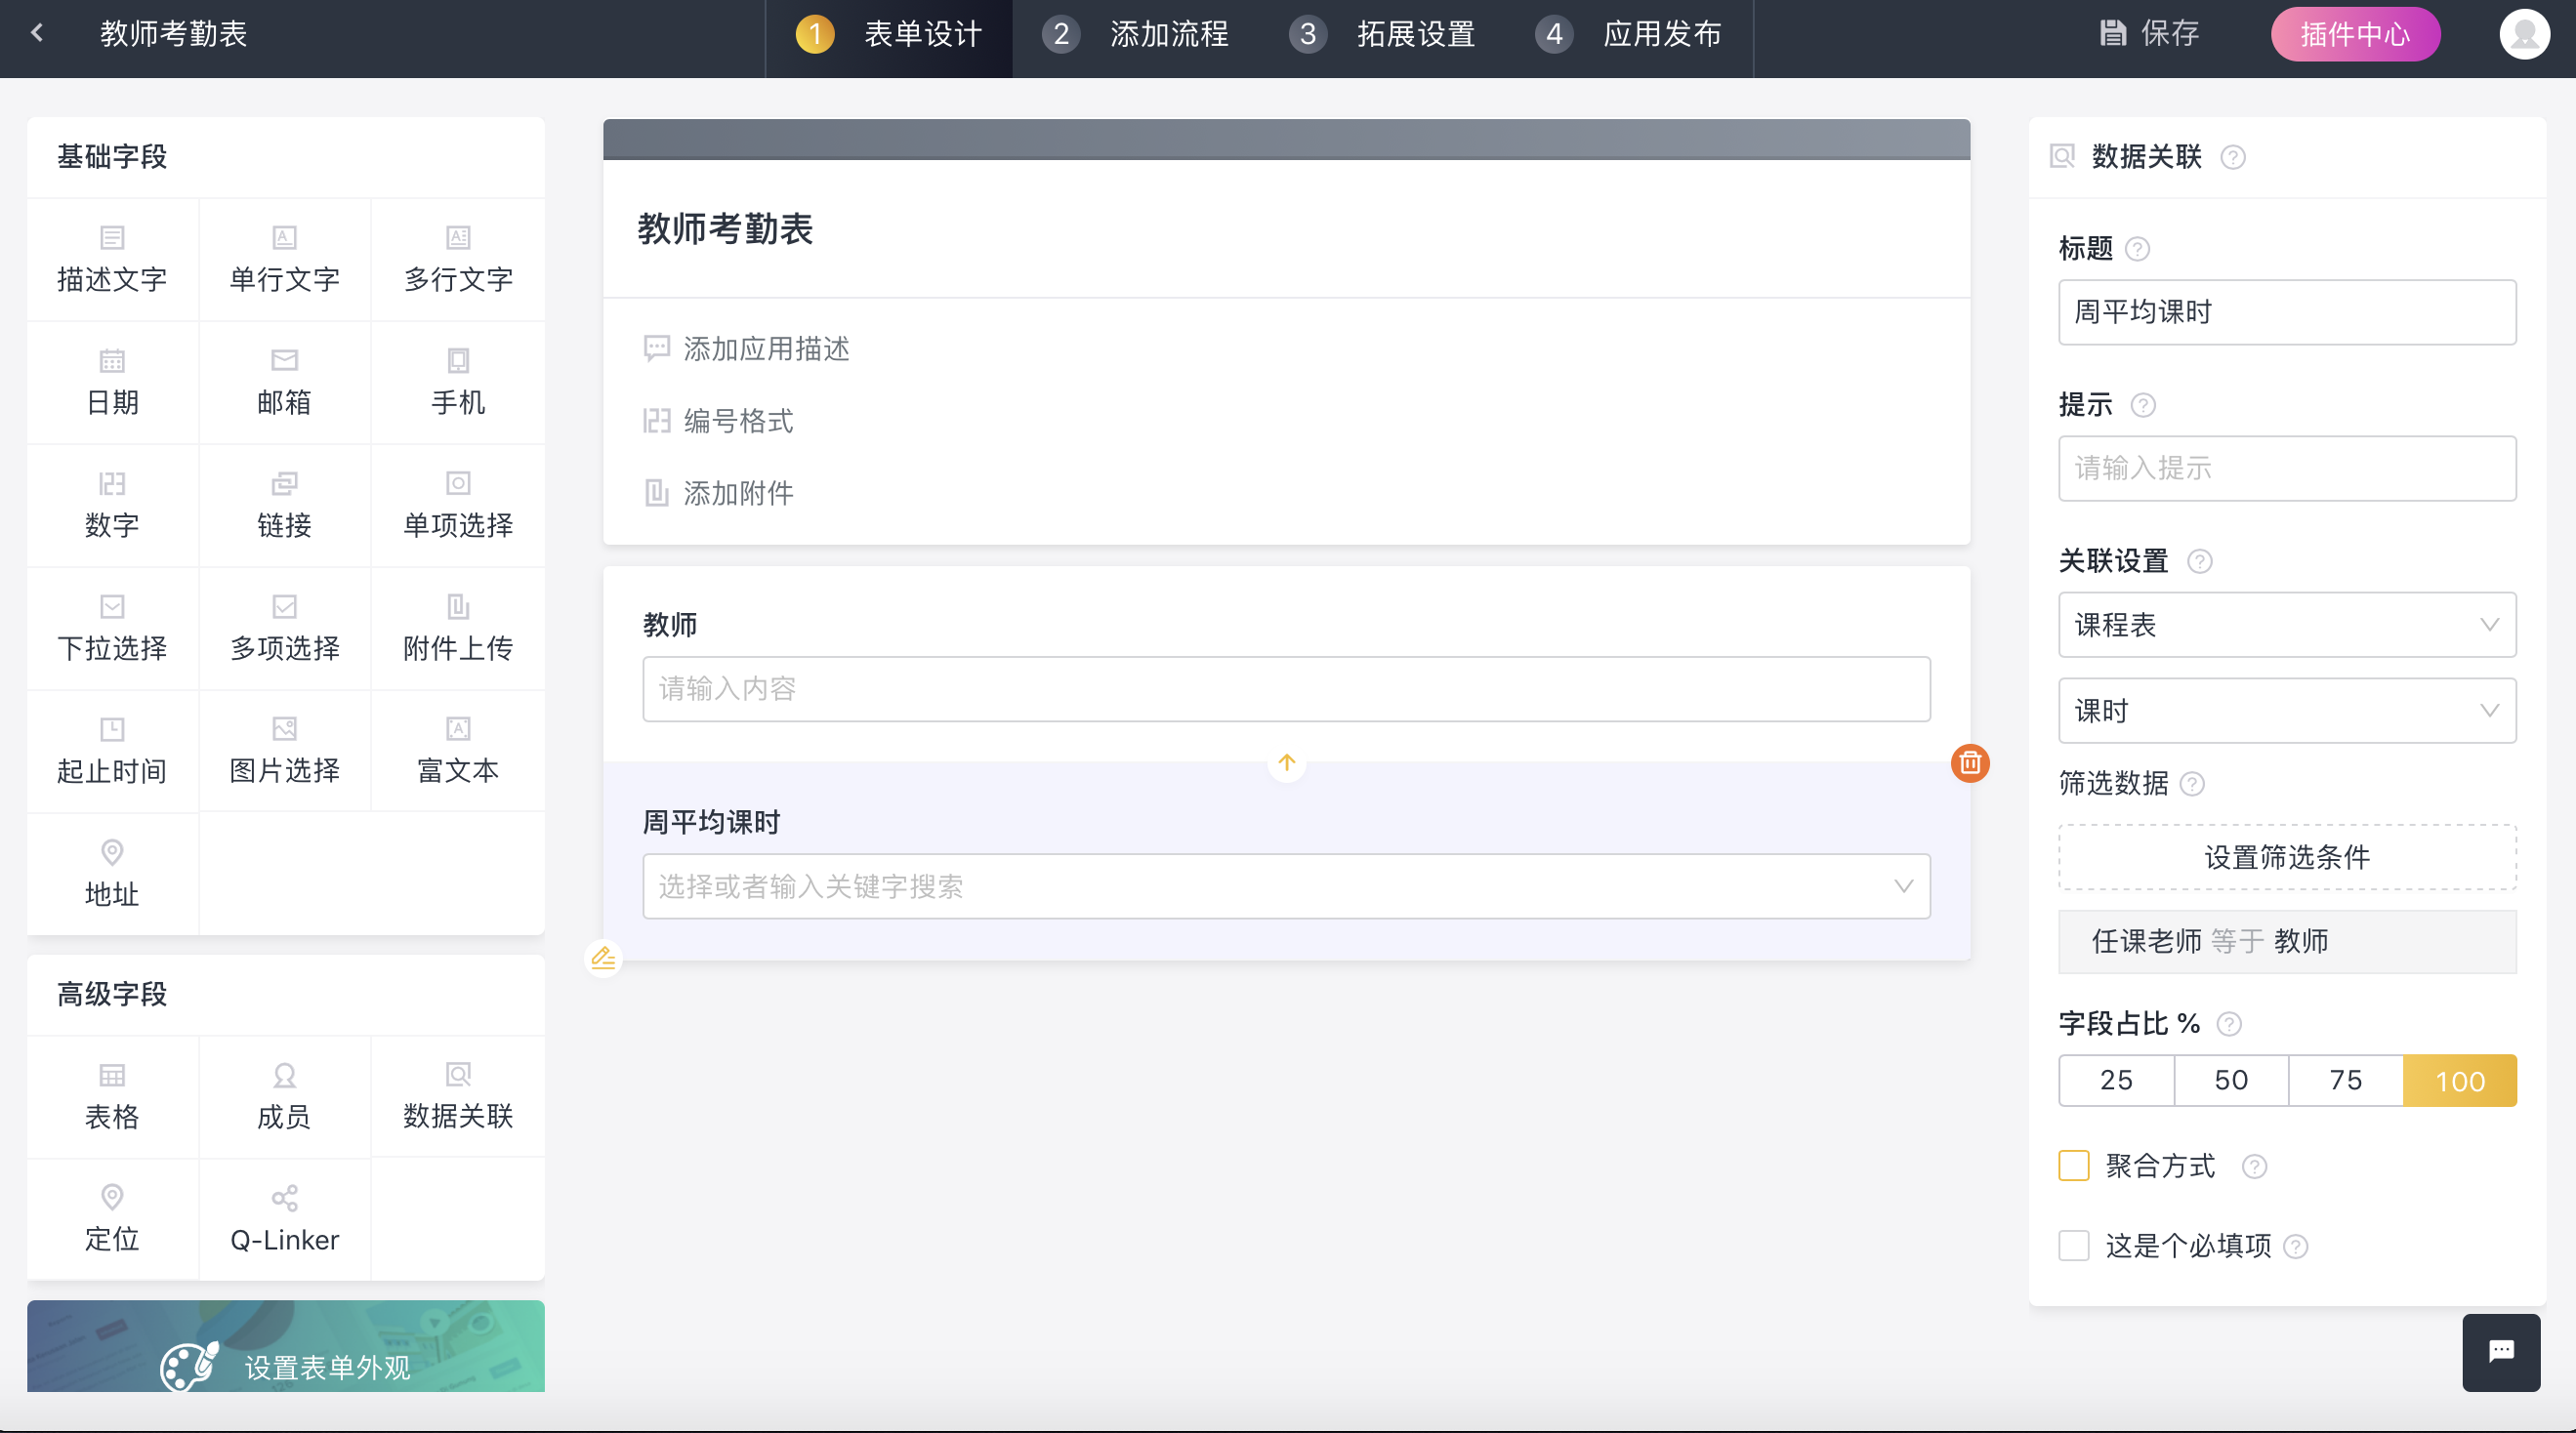
Task: Click the yellow edit pencil icon by the form
Action: pos(603,958)
